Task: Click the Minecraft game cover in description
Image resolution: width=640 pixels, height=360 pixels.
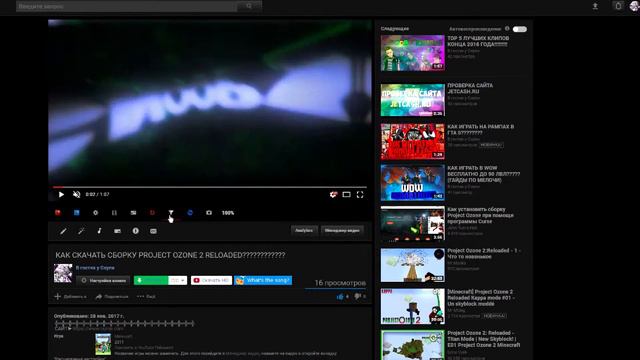Action: [103, 344]
